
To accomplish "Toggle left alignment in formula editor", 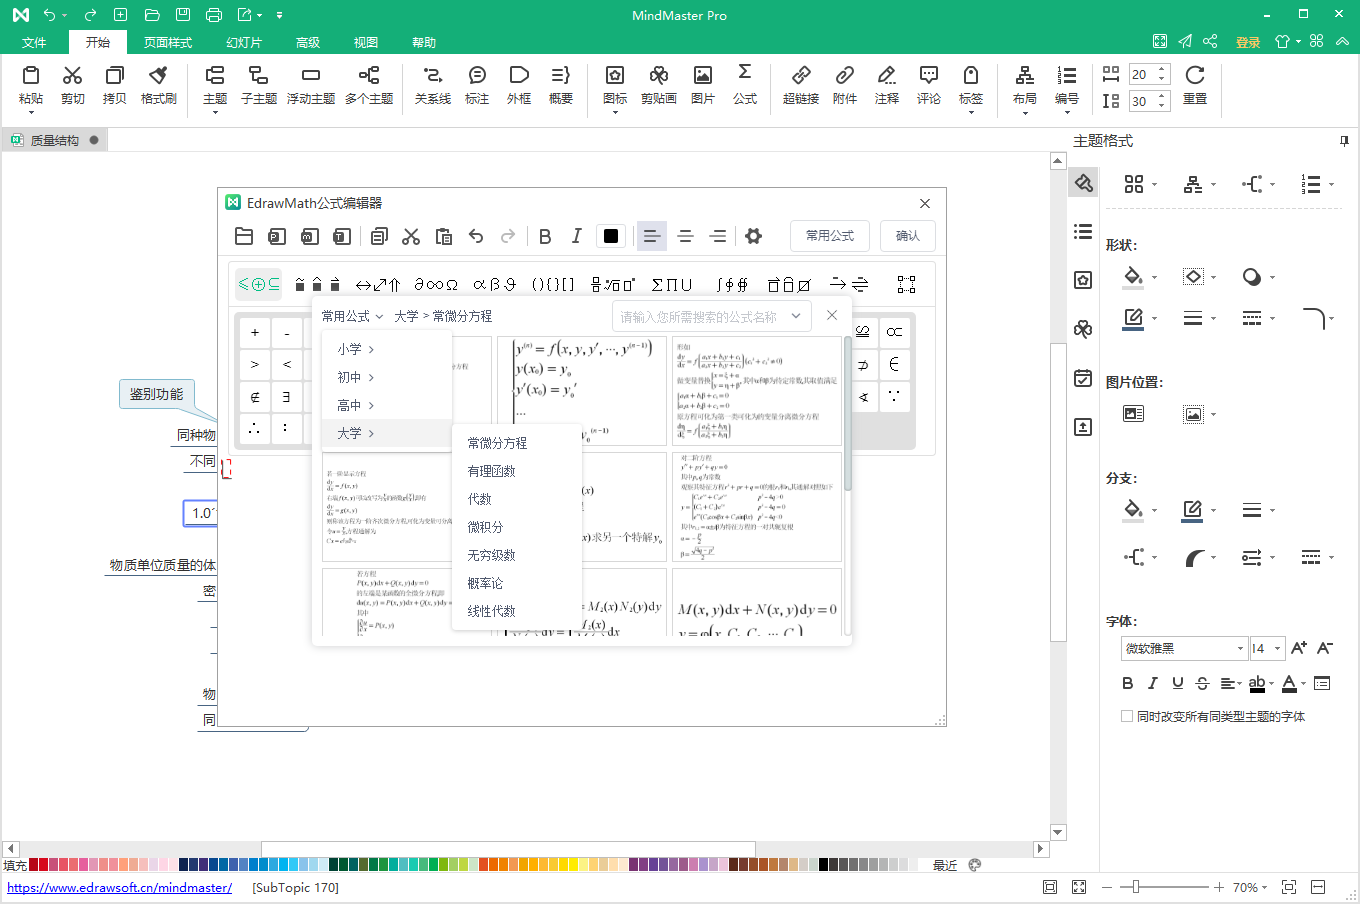I will (x=652, y=236).
